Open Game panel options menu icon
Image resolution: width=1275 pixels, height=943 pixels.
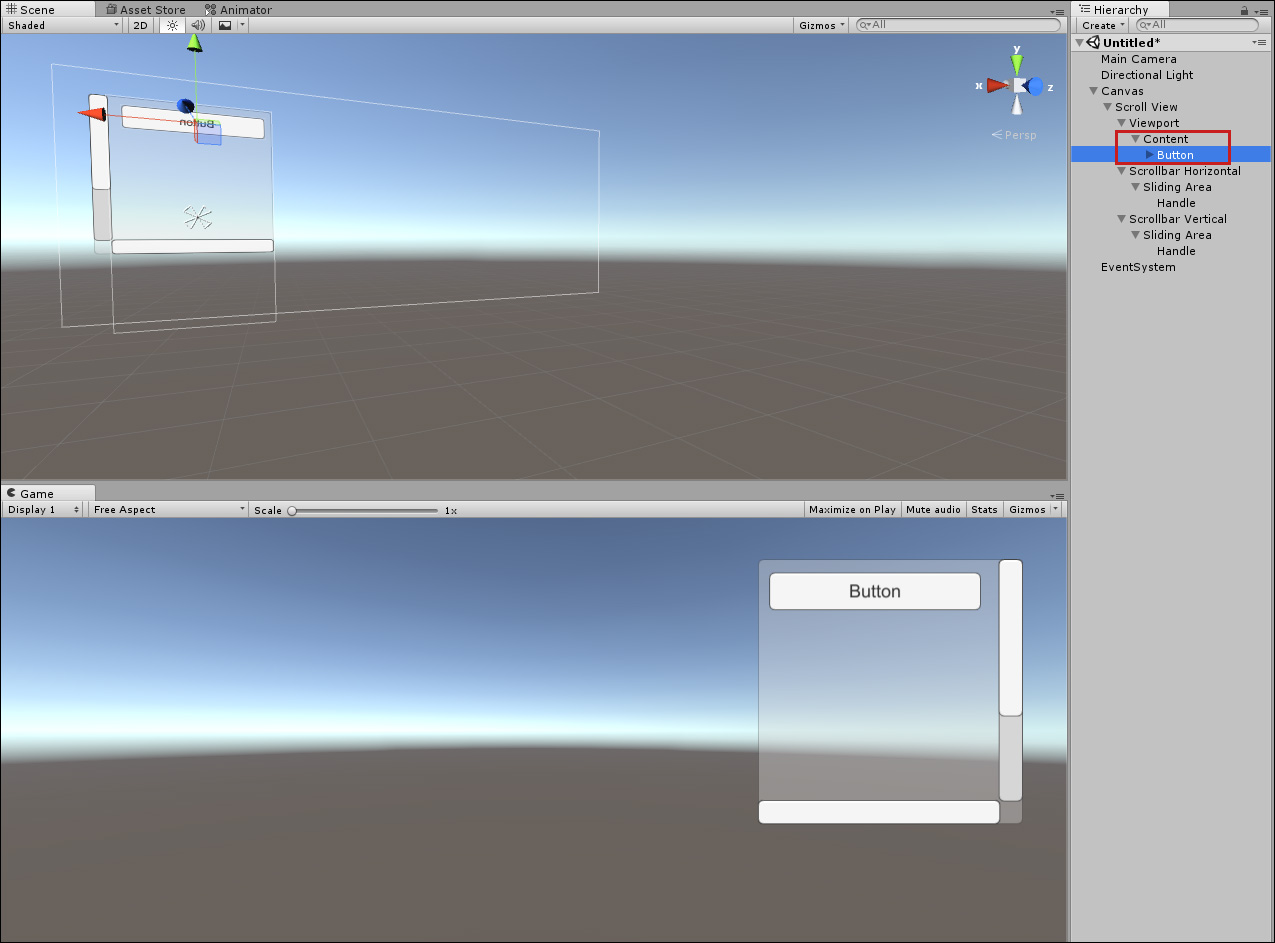point(1057,495)
